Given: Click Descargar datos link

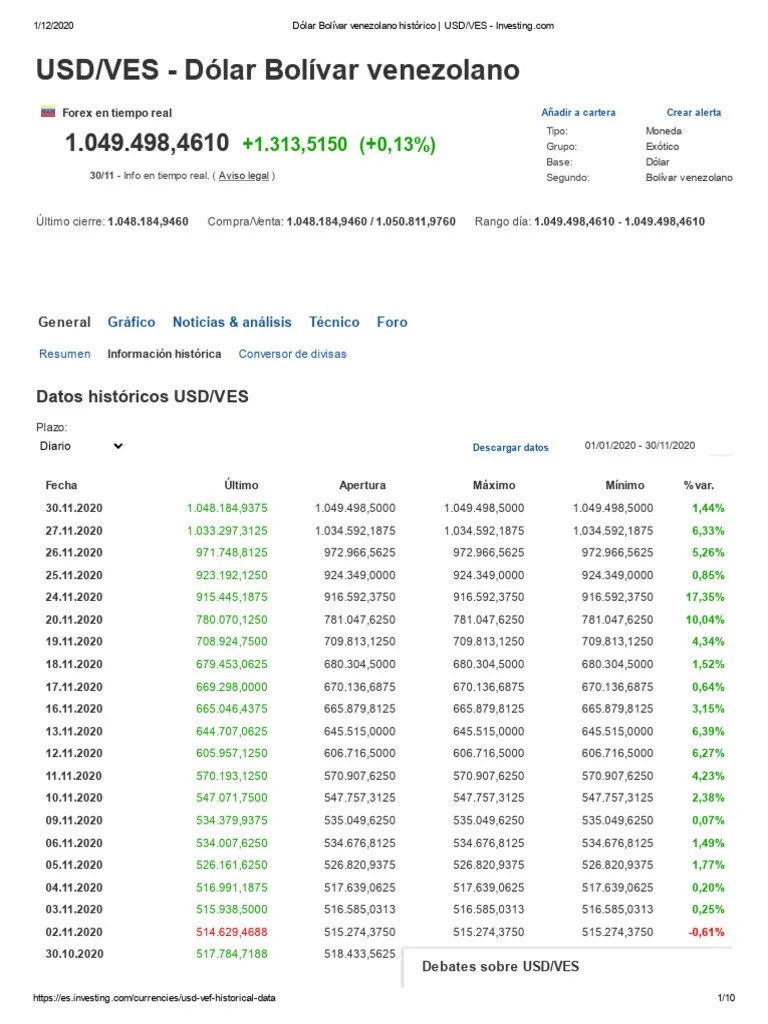Looking at the screenshot, I should [x=510, y=447].
